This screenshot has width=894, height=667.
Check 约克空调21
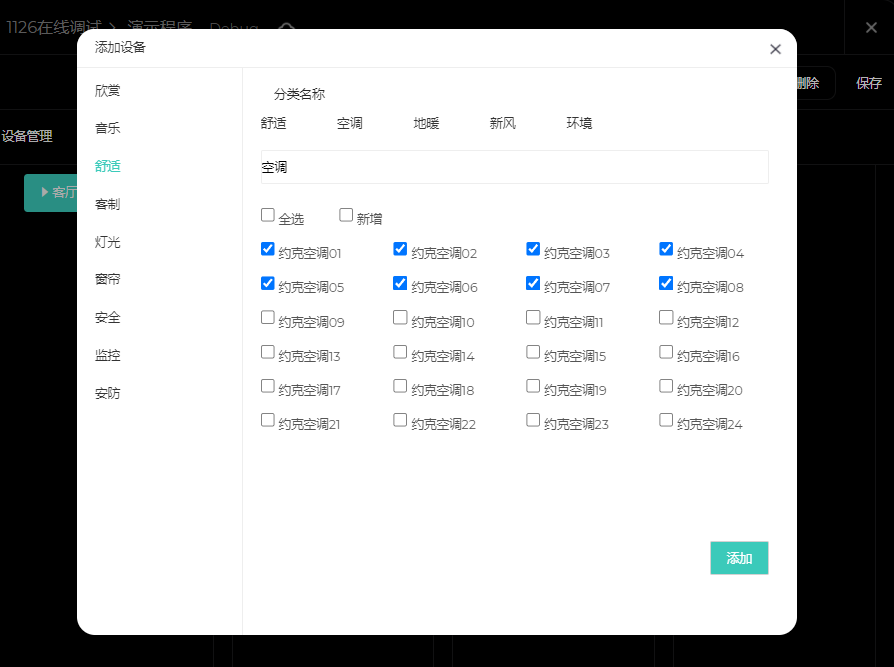tap(267, 420)
